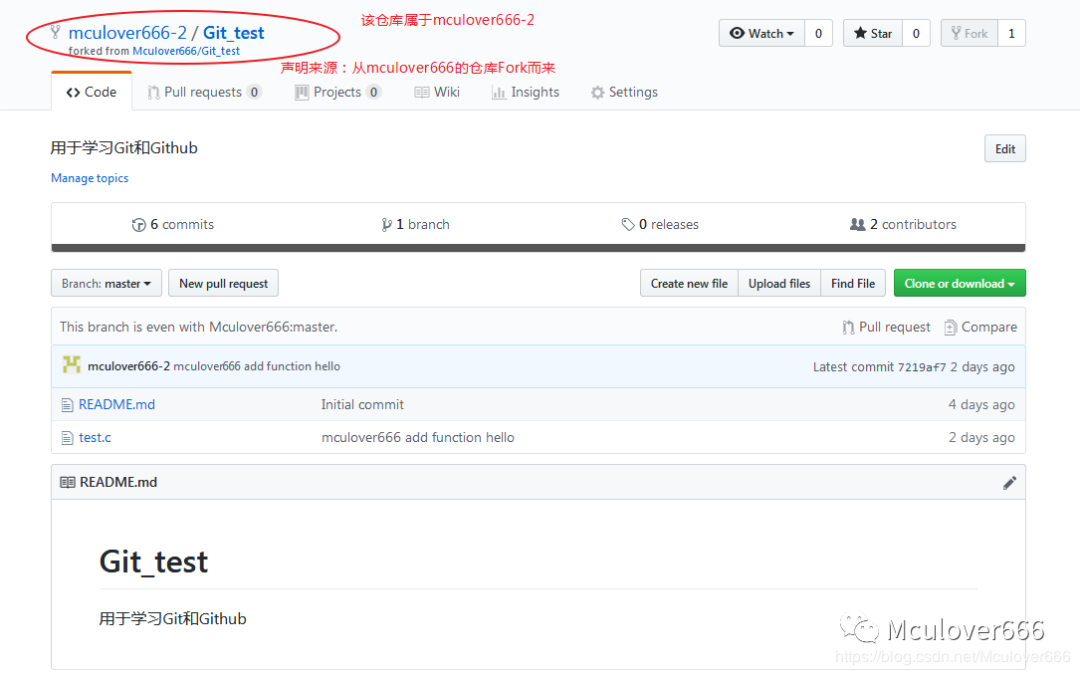1080x675 pixels.
Task: Click the stargazers count 0
Action: [916, 33]
